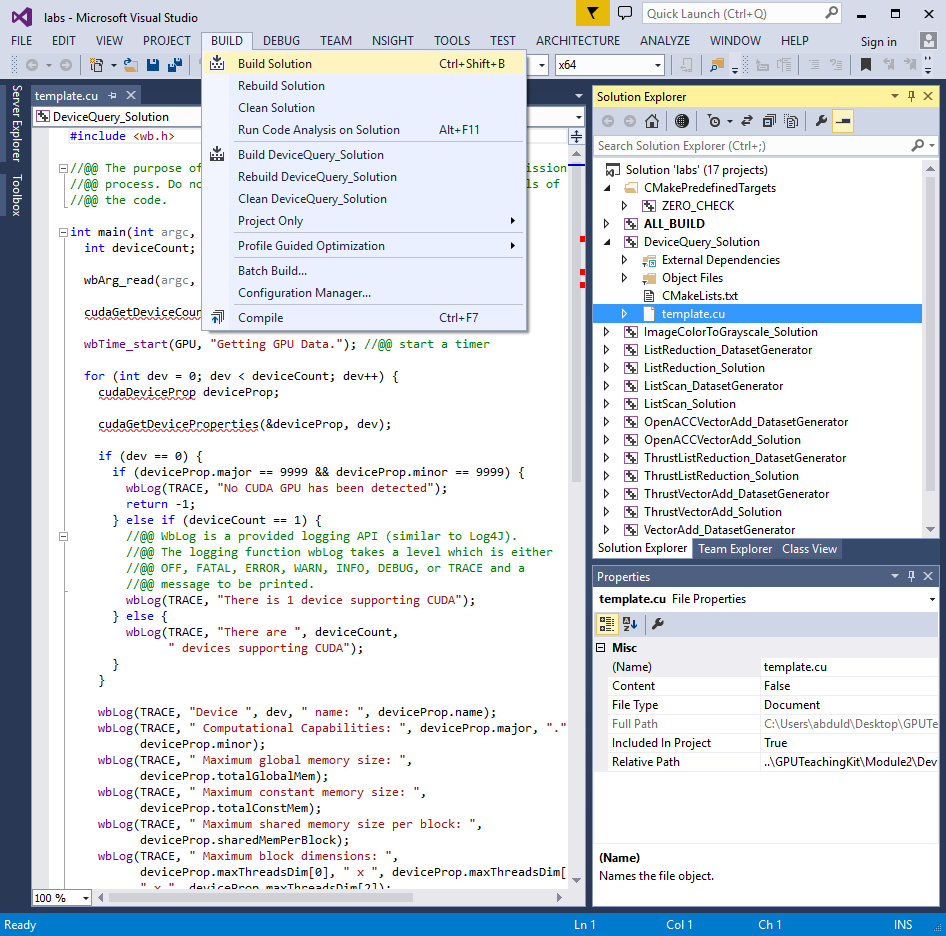The image size is (946, 936).
Task: Toggle Preview Selected Items in Solution Explorer
Action: click(844, 121)
